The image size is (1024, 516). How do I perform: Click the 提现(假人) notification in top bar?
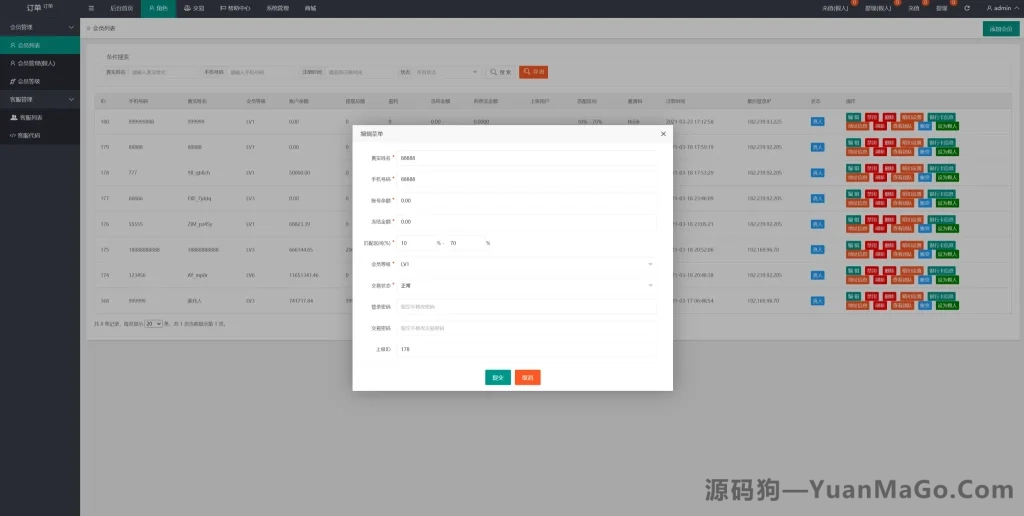click(x=880, y=8)
